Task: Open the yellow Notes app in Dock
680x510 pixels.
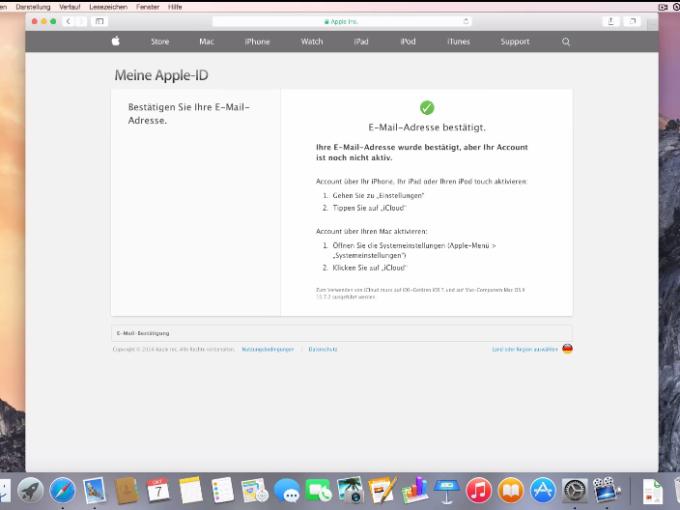Action: point(191,490)
